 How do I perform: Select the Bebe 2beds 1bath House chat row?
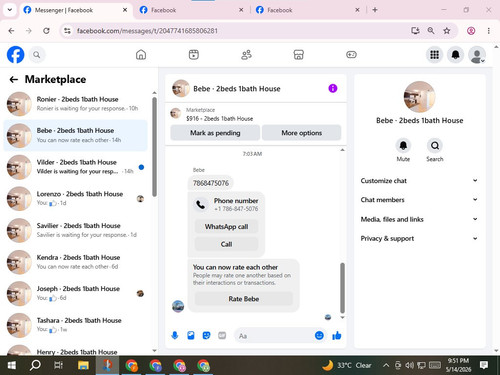76,135
